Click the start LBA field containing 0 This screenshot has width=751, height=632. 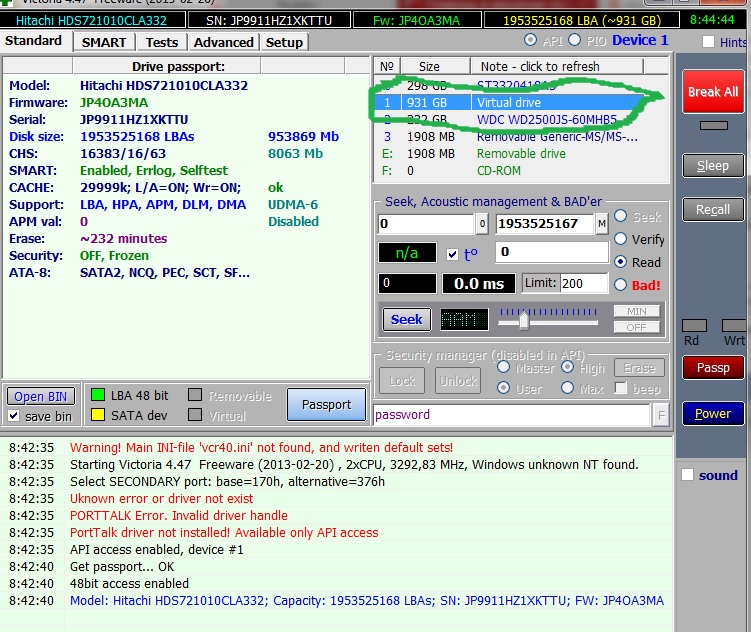(x=426, y=224)
